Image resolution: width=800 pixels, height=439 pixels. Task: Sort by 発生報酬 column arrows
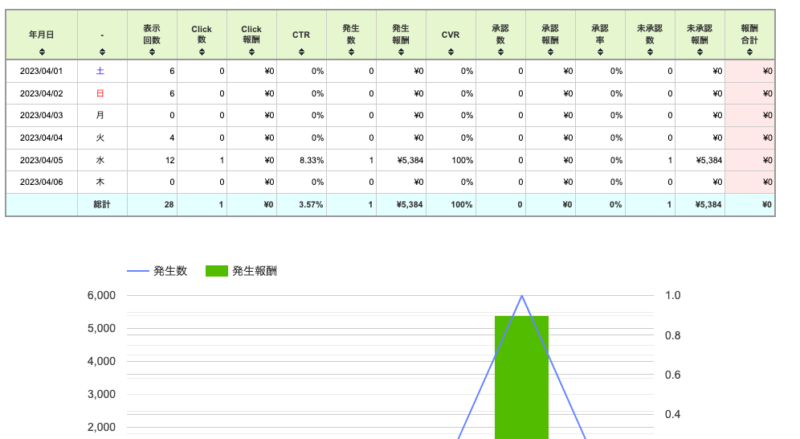coord(401,52)
